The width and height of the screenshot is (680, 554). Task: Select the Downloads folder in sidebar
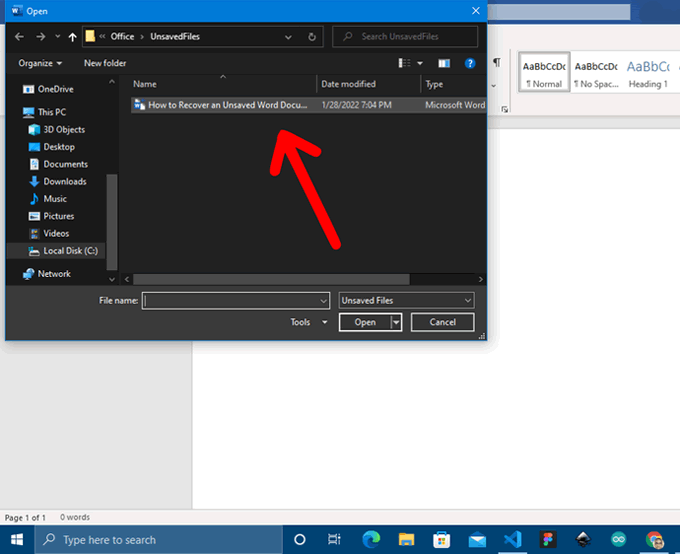(x=64, y=181)
